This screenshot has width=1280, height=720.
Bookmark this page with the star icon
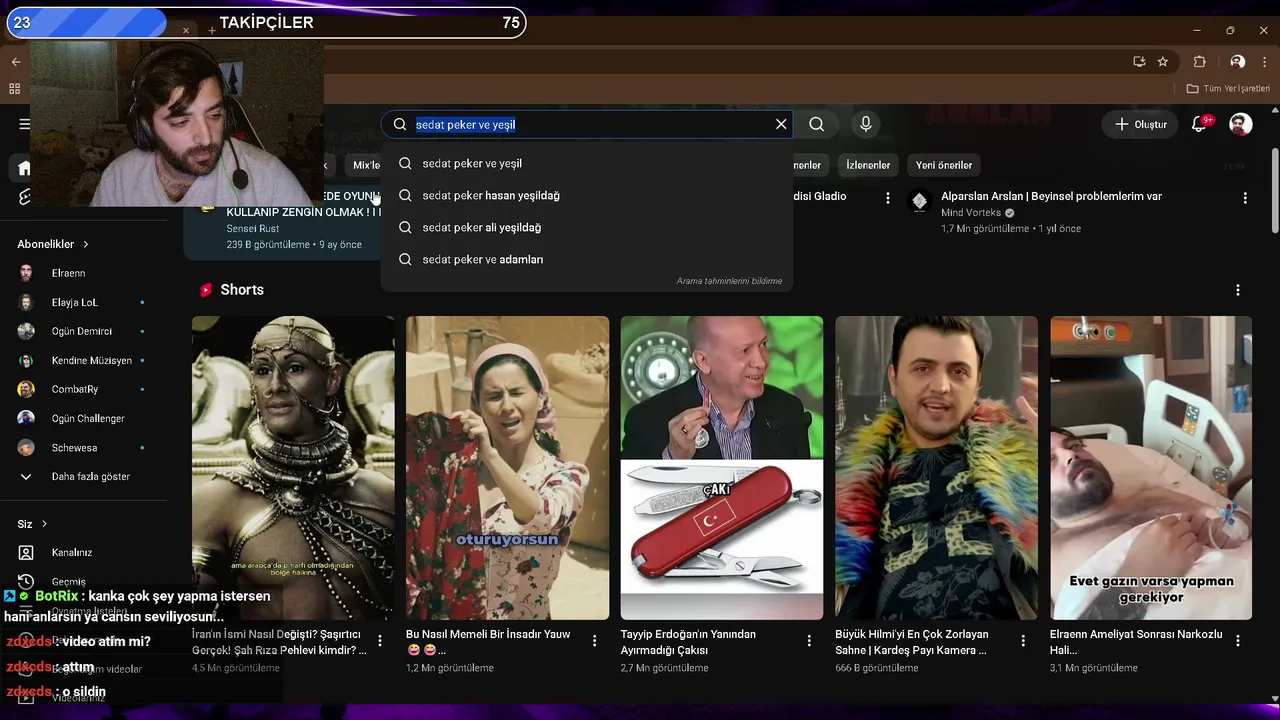tap(1163, 61)
